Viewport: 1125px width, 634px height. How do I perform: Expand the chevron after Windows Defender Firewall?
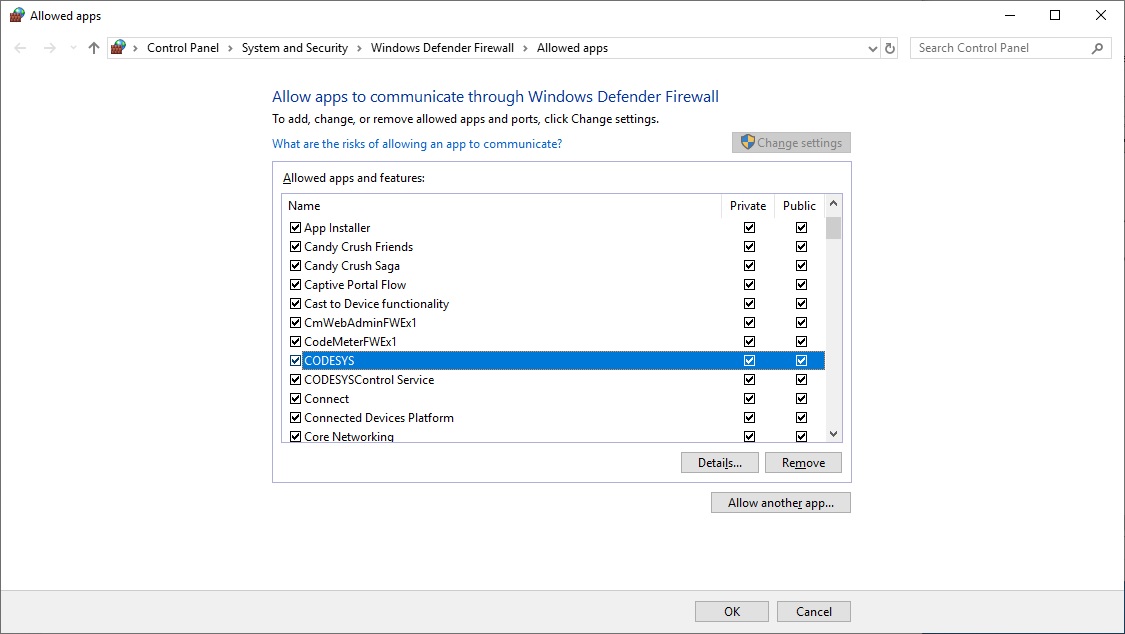pos(525,48)
